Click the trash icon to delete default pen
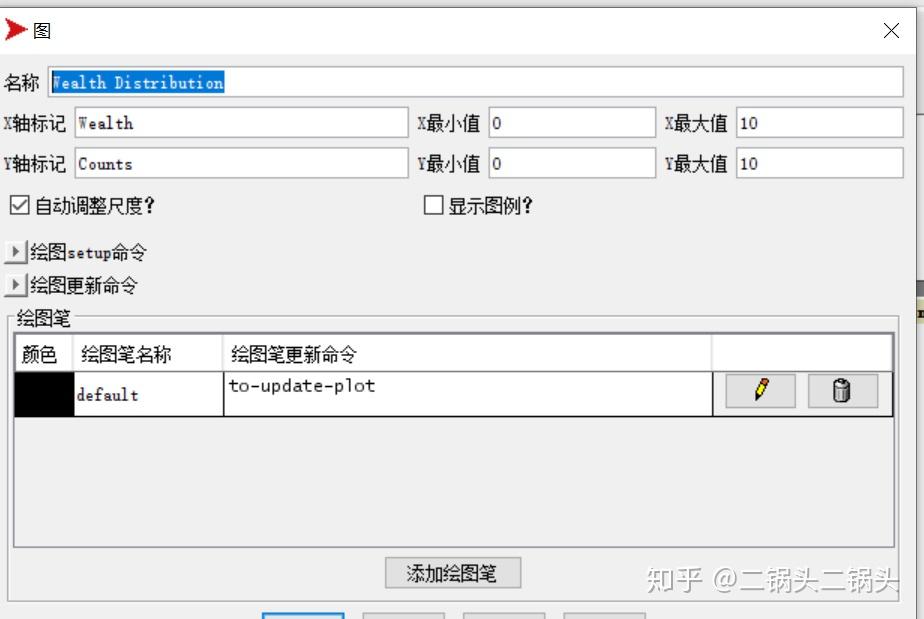The image size is (924, 619). coord(841,390)
